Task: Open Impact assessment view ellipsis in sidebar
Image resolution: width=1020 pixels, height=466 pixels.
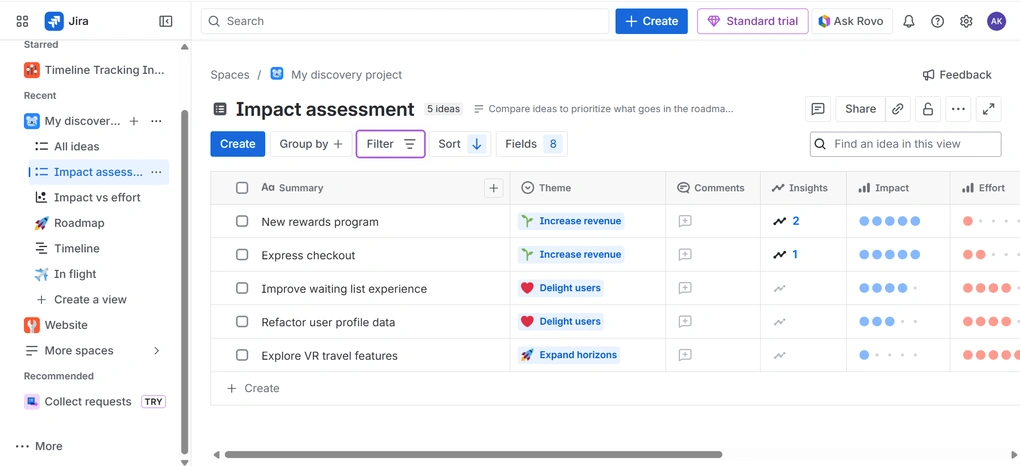Action: 156,172
